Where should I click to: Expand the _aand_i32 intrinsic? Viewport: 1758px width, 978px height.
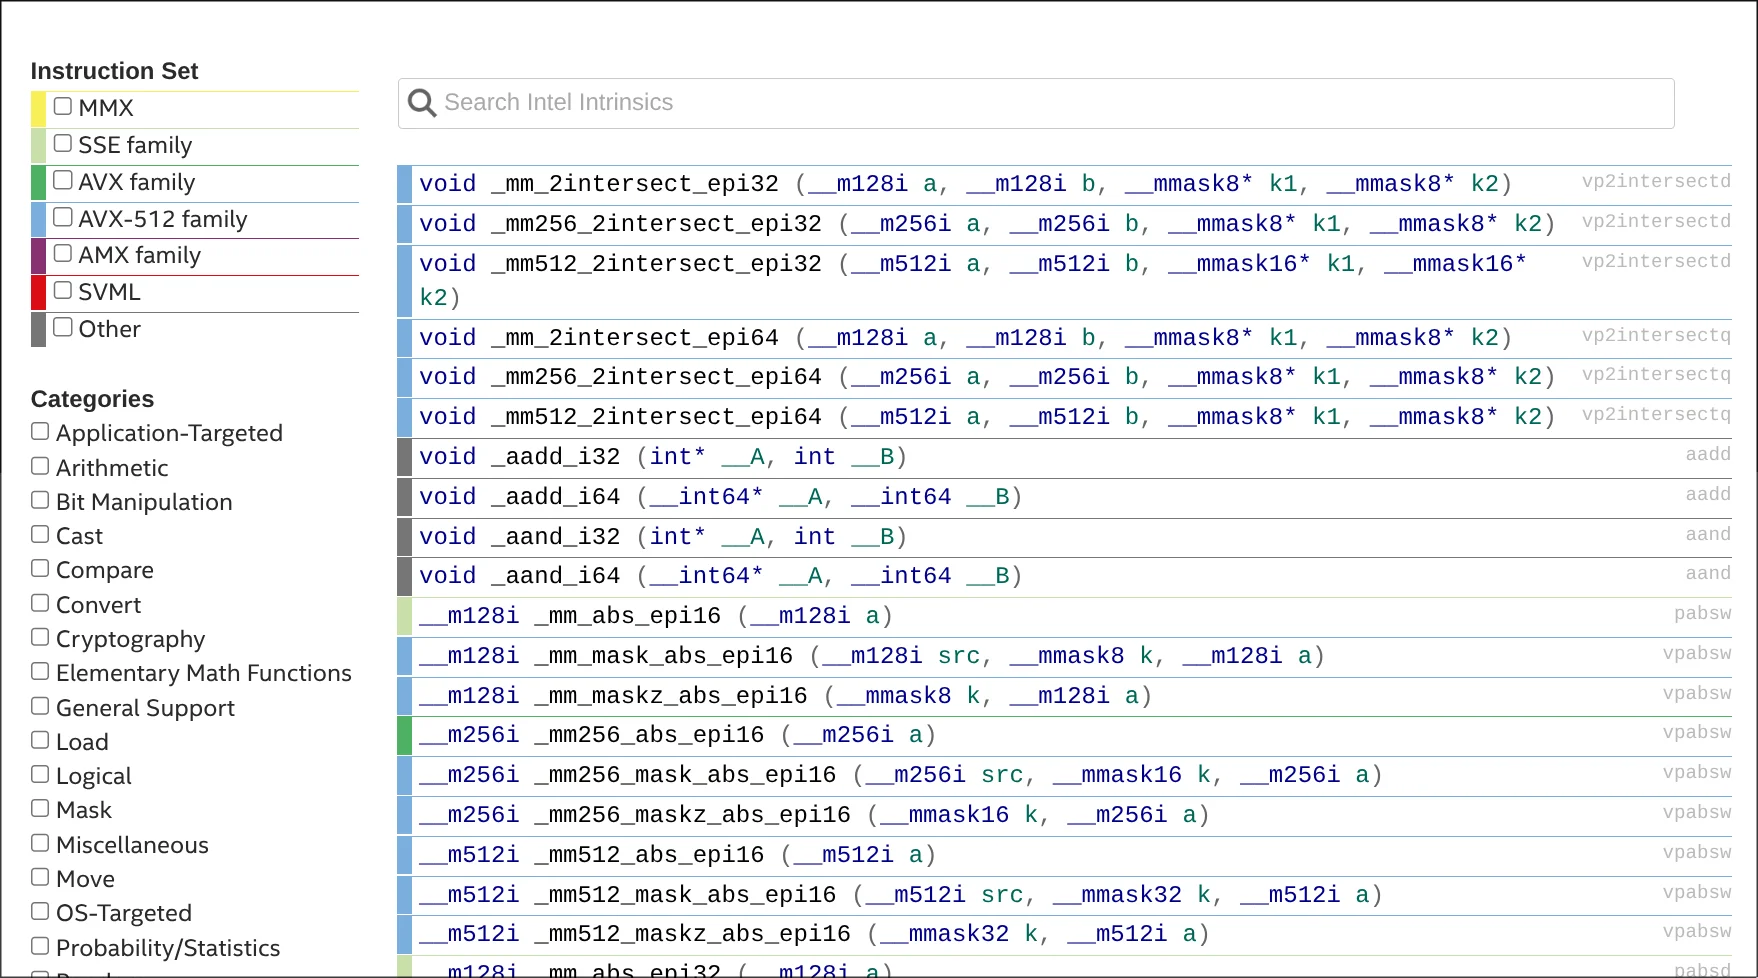[x=1064, y=537]
